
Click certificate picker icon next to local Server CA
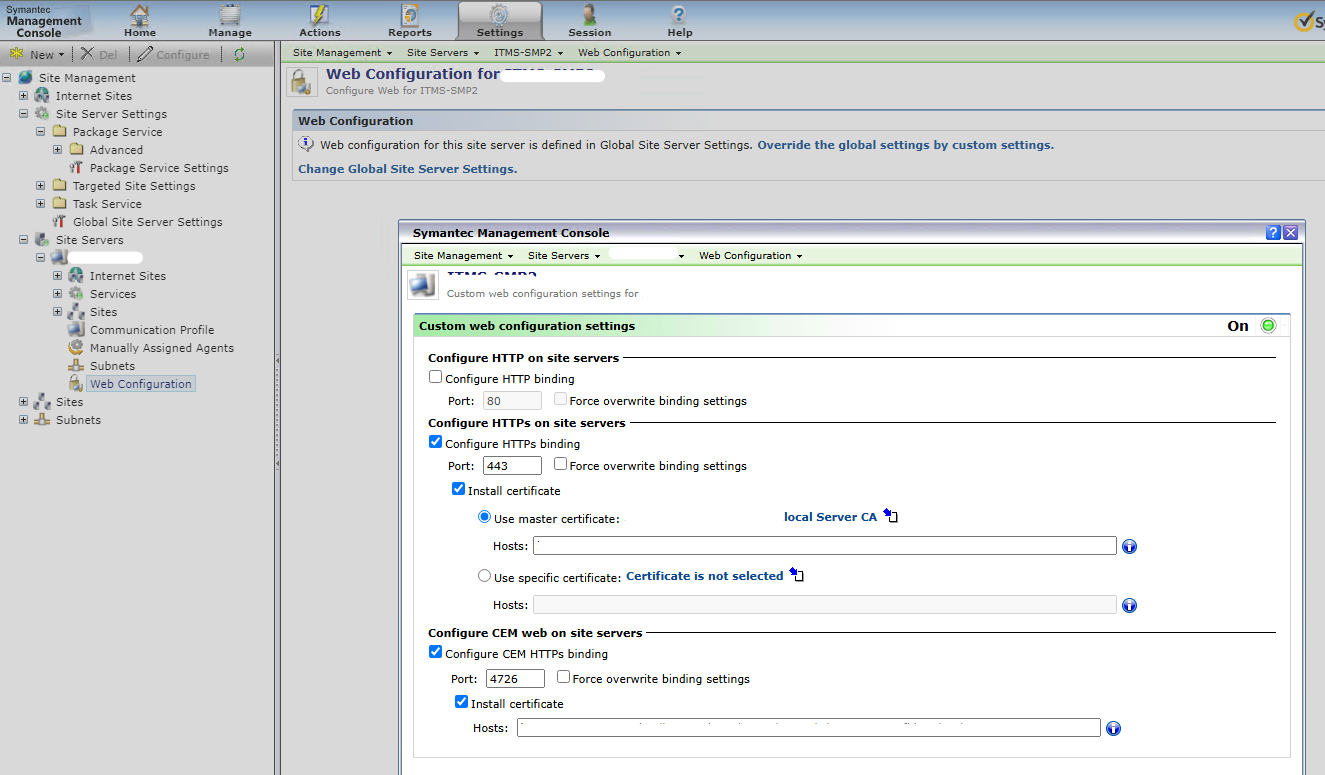click(890, 517)
